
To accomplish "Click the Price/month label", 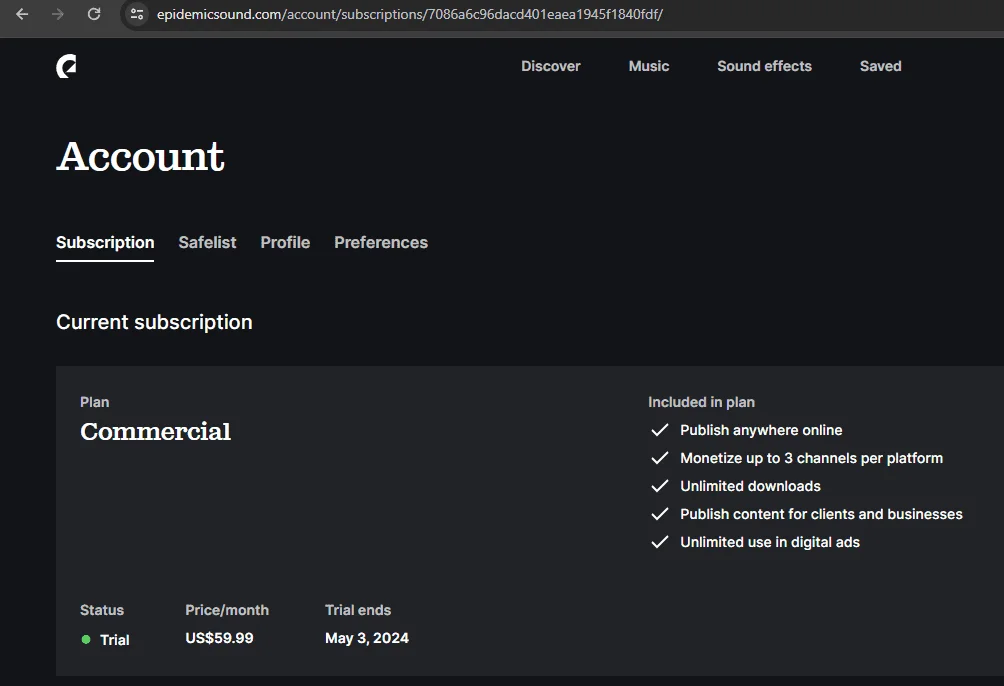I will (227, 610).
